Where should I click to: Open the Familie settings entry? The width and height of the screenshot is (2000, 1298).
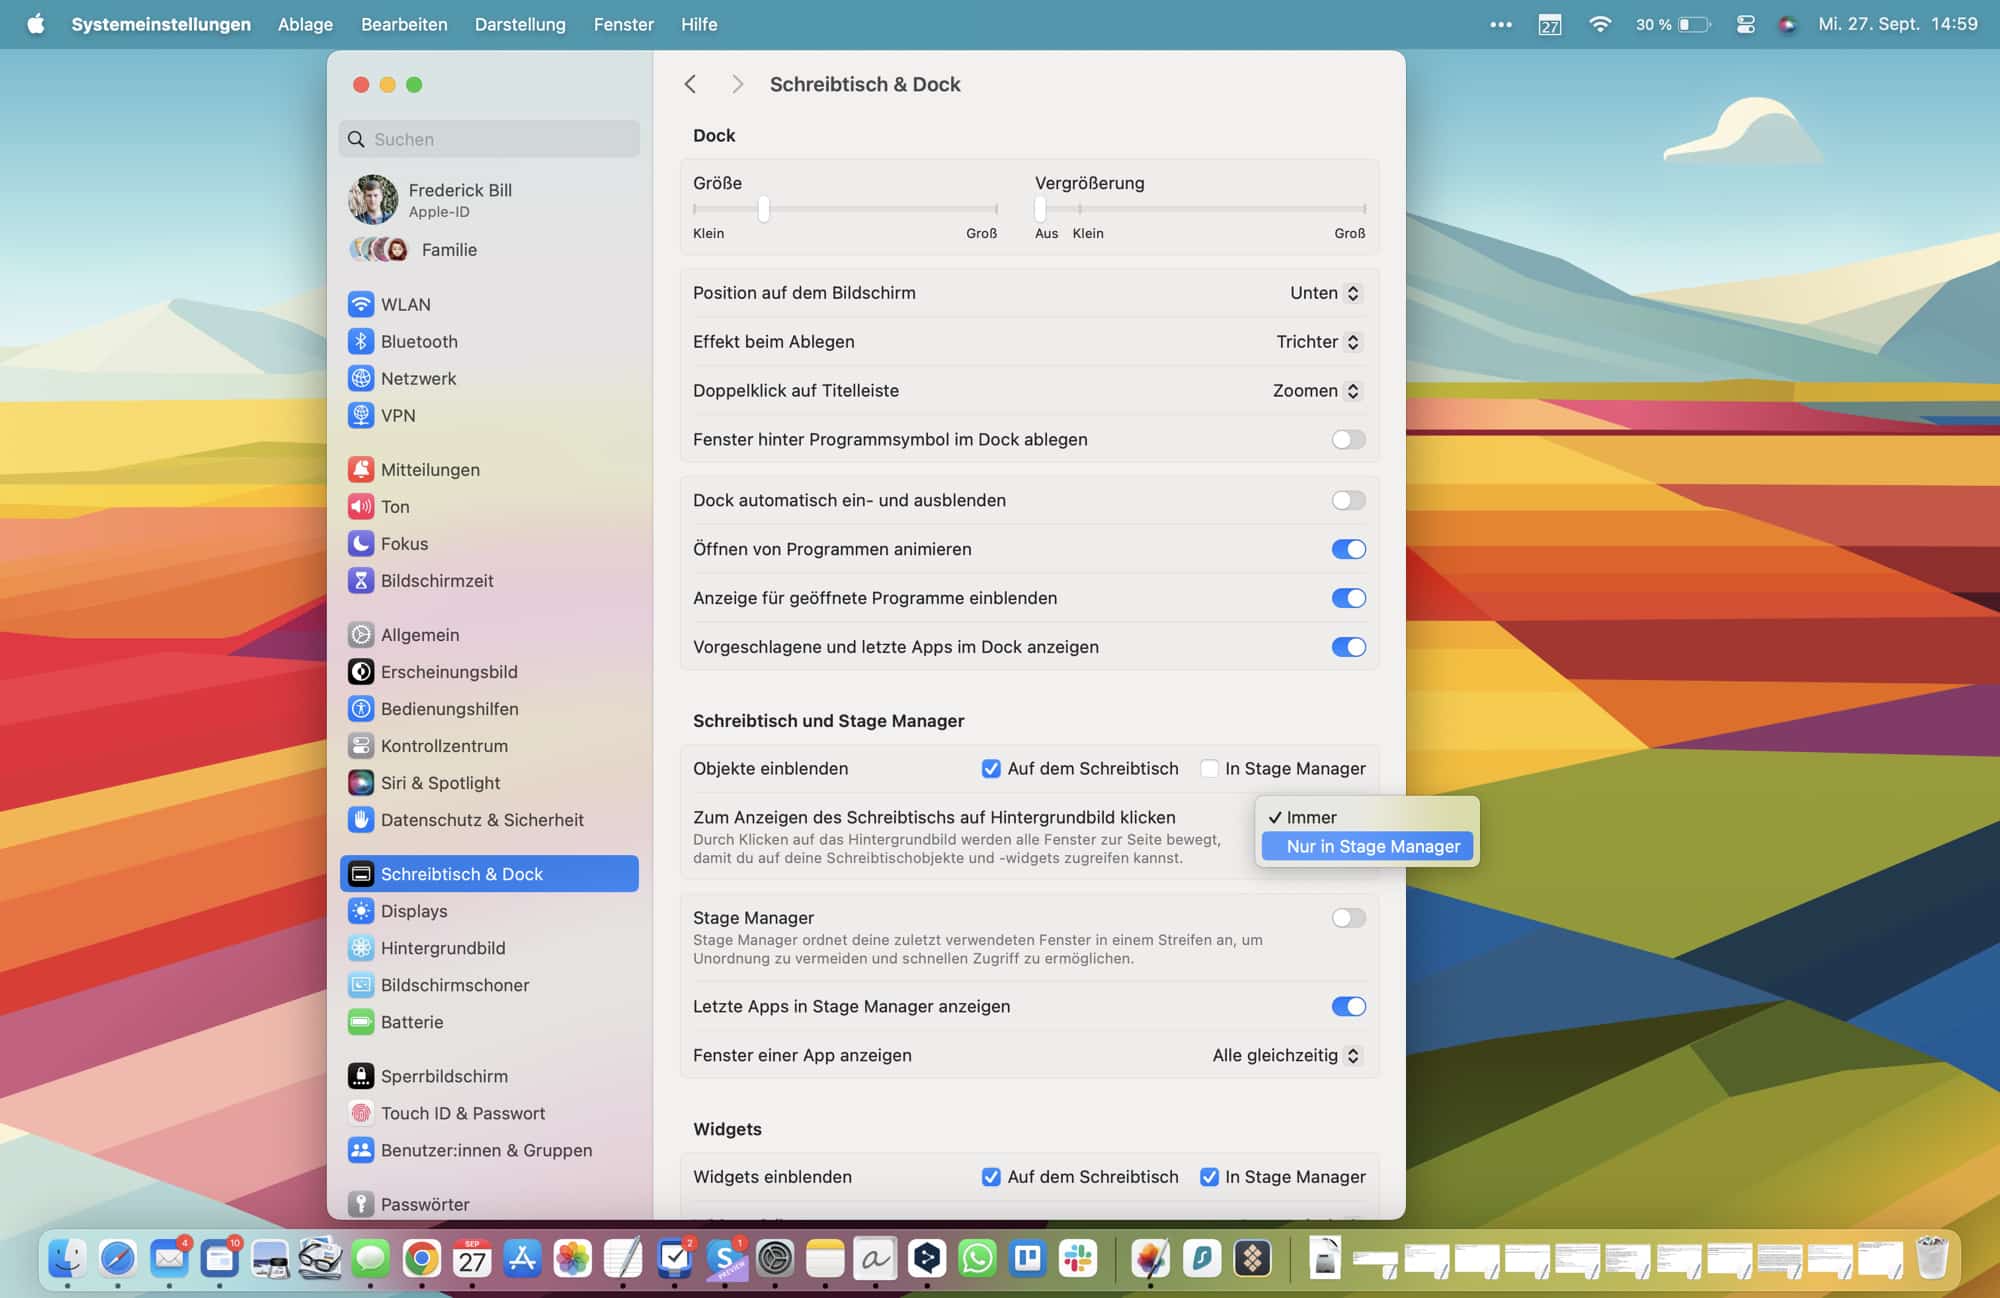coord(448,249)
